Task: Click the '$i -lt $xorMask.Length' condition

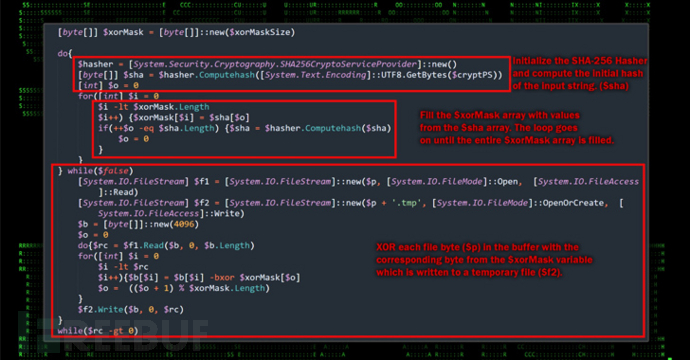Action: pos(154,107)
